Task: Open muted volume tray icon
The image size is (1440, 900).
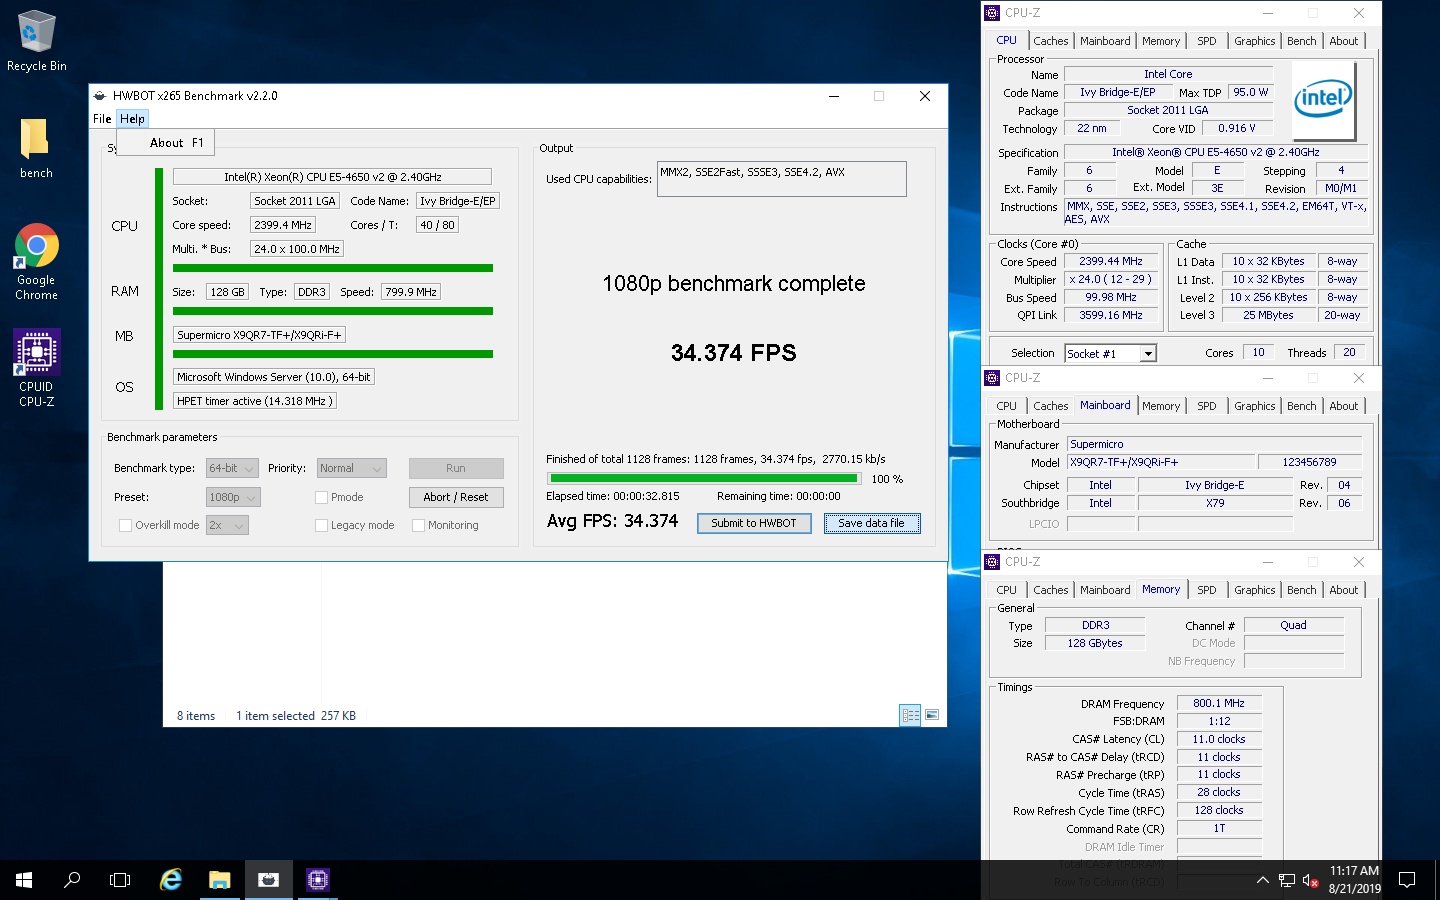Action: tap(1311, 881)
